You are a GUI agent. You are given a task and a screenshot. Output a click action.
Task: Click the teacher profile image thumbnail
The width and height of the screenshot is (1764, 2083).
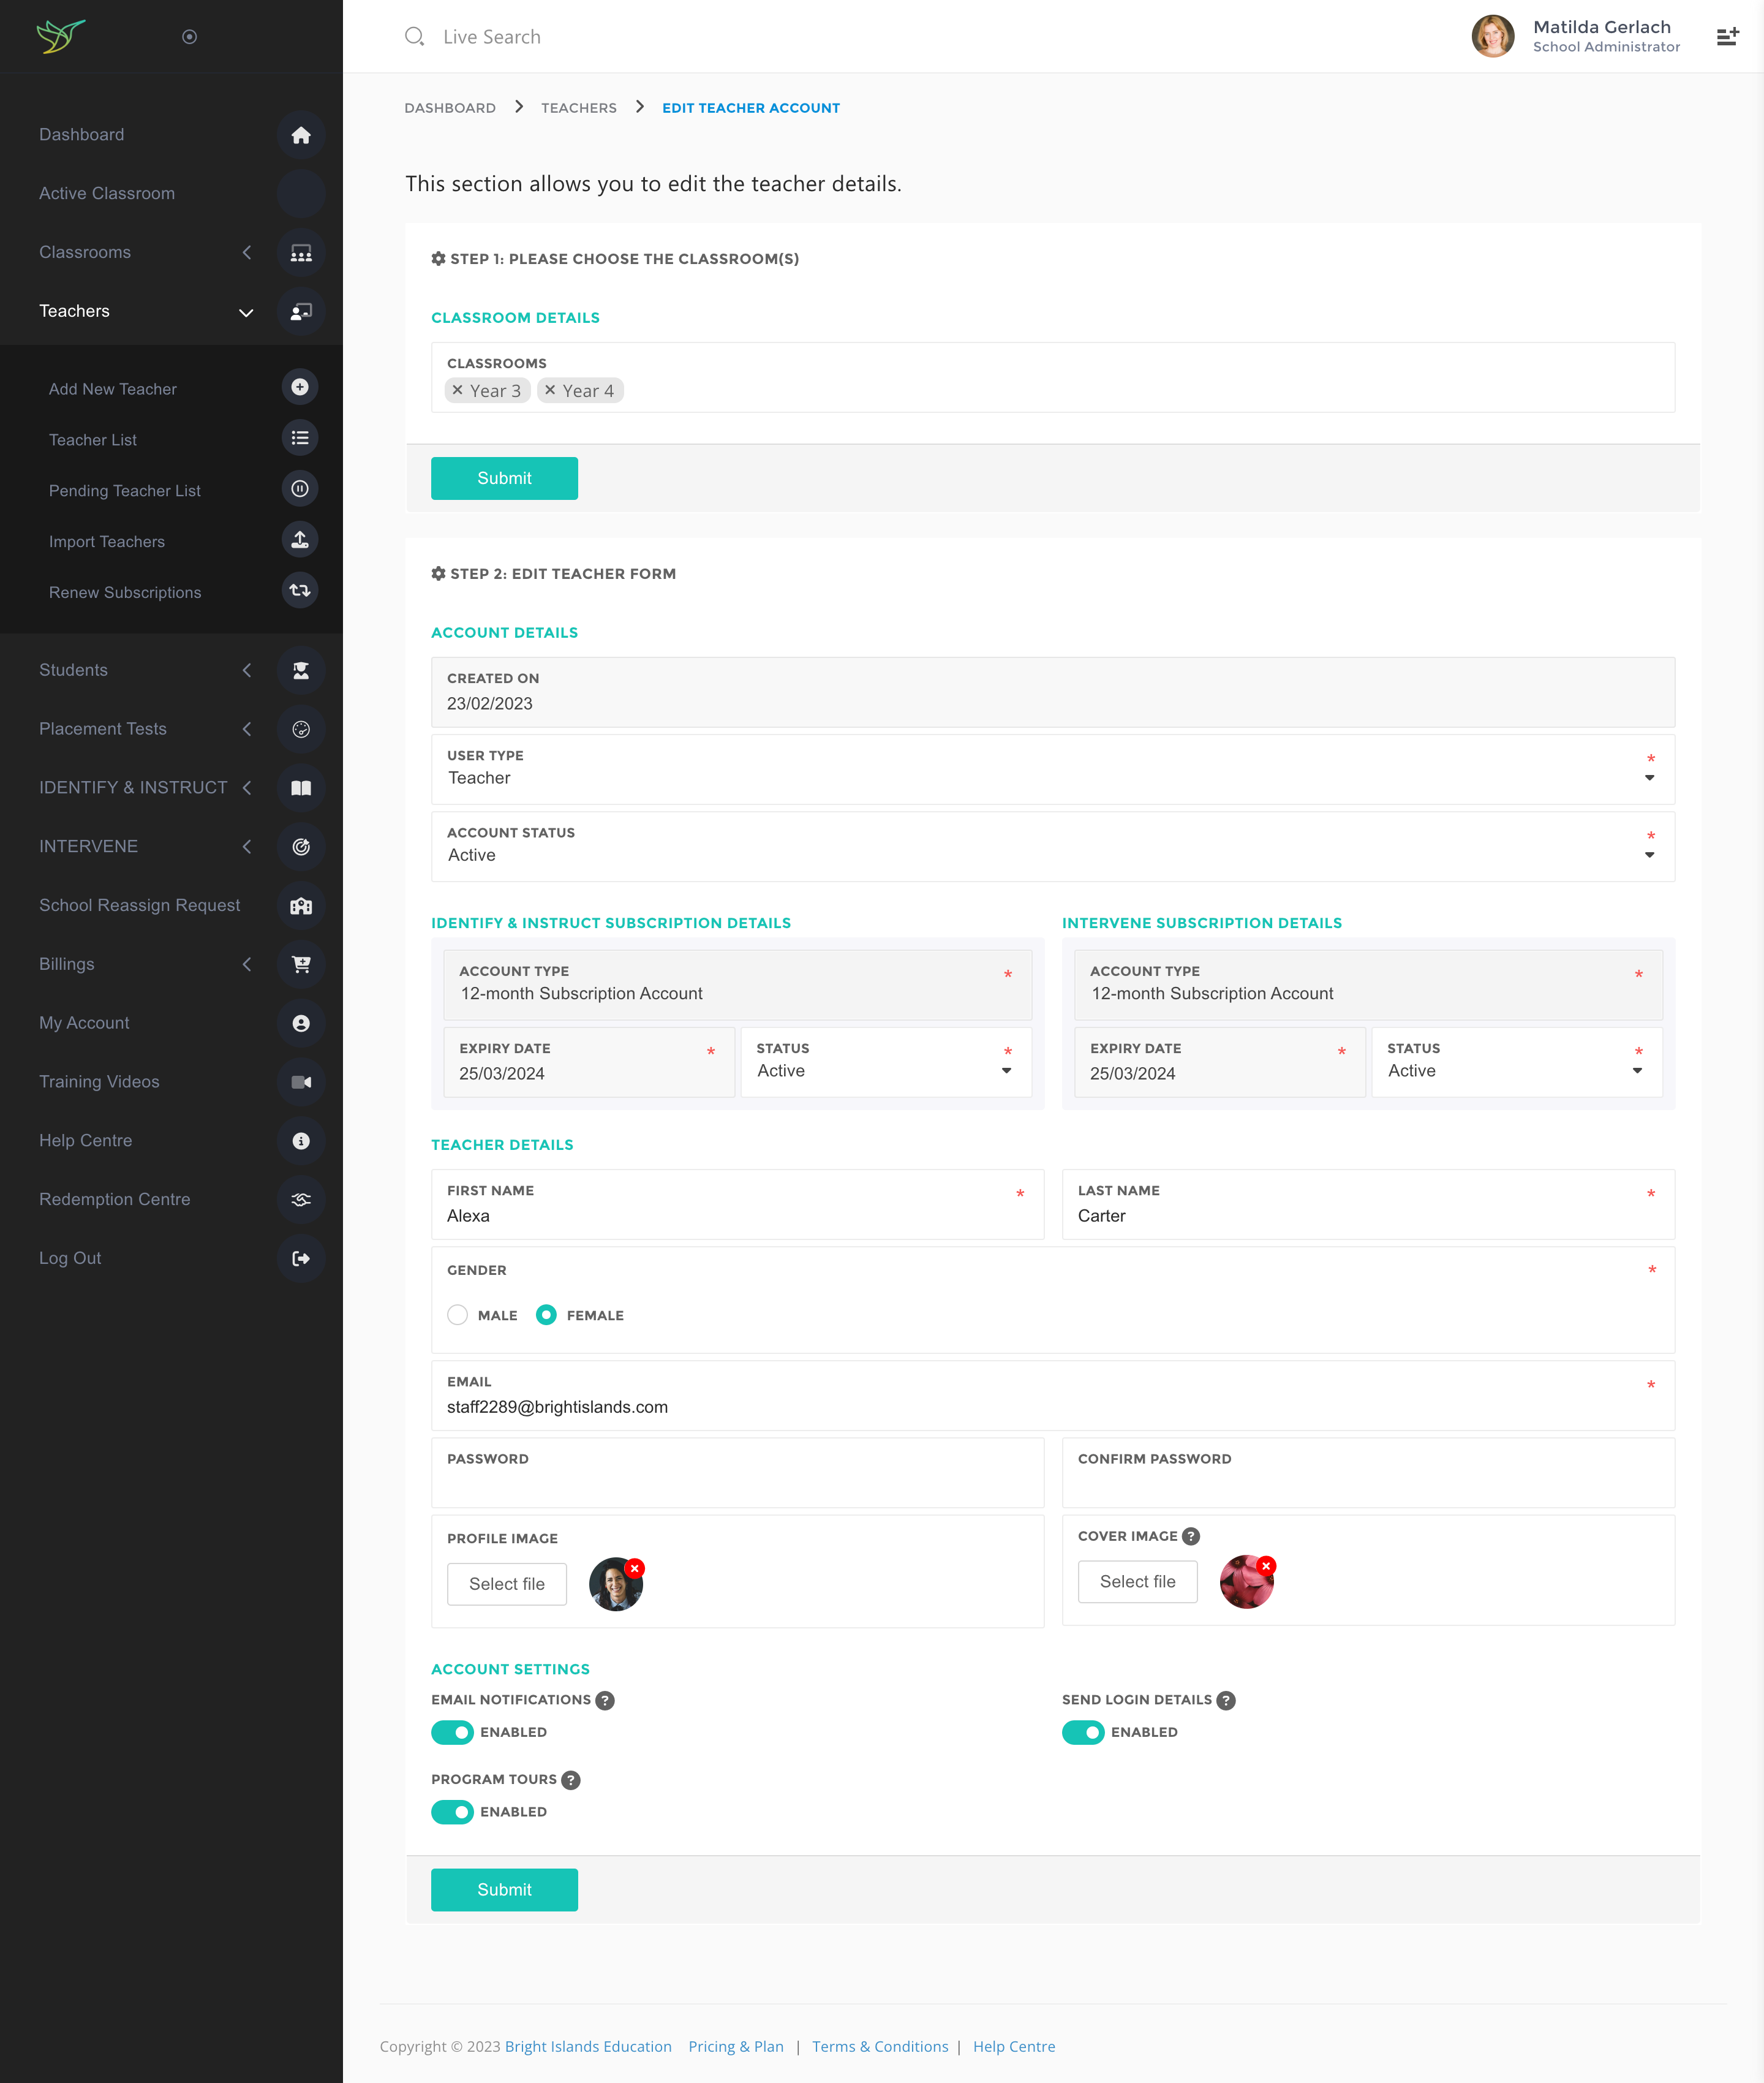point(615,1583)
